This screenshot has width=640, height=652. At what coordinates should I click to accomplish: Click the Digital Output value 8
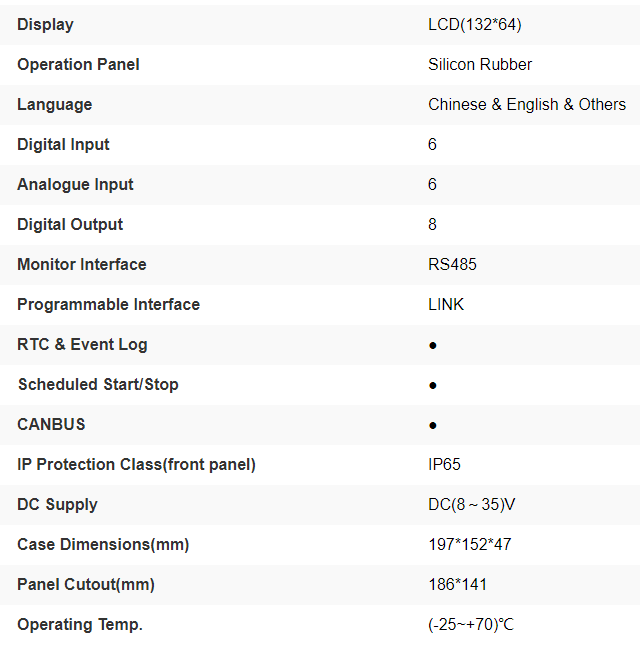click(x=433, y=224)
